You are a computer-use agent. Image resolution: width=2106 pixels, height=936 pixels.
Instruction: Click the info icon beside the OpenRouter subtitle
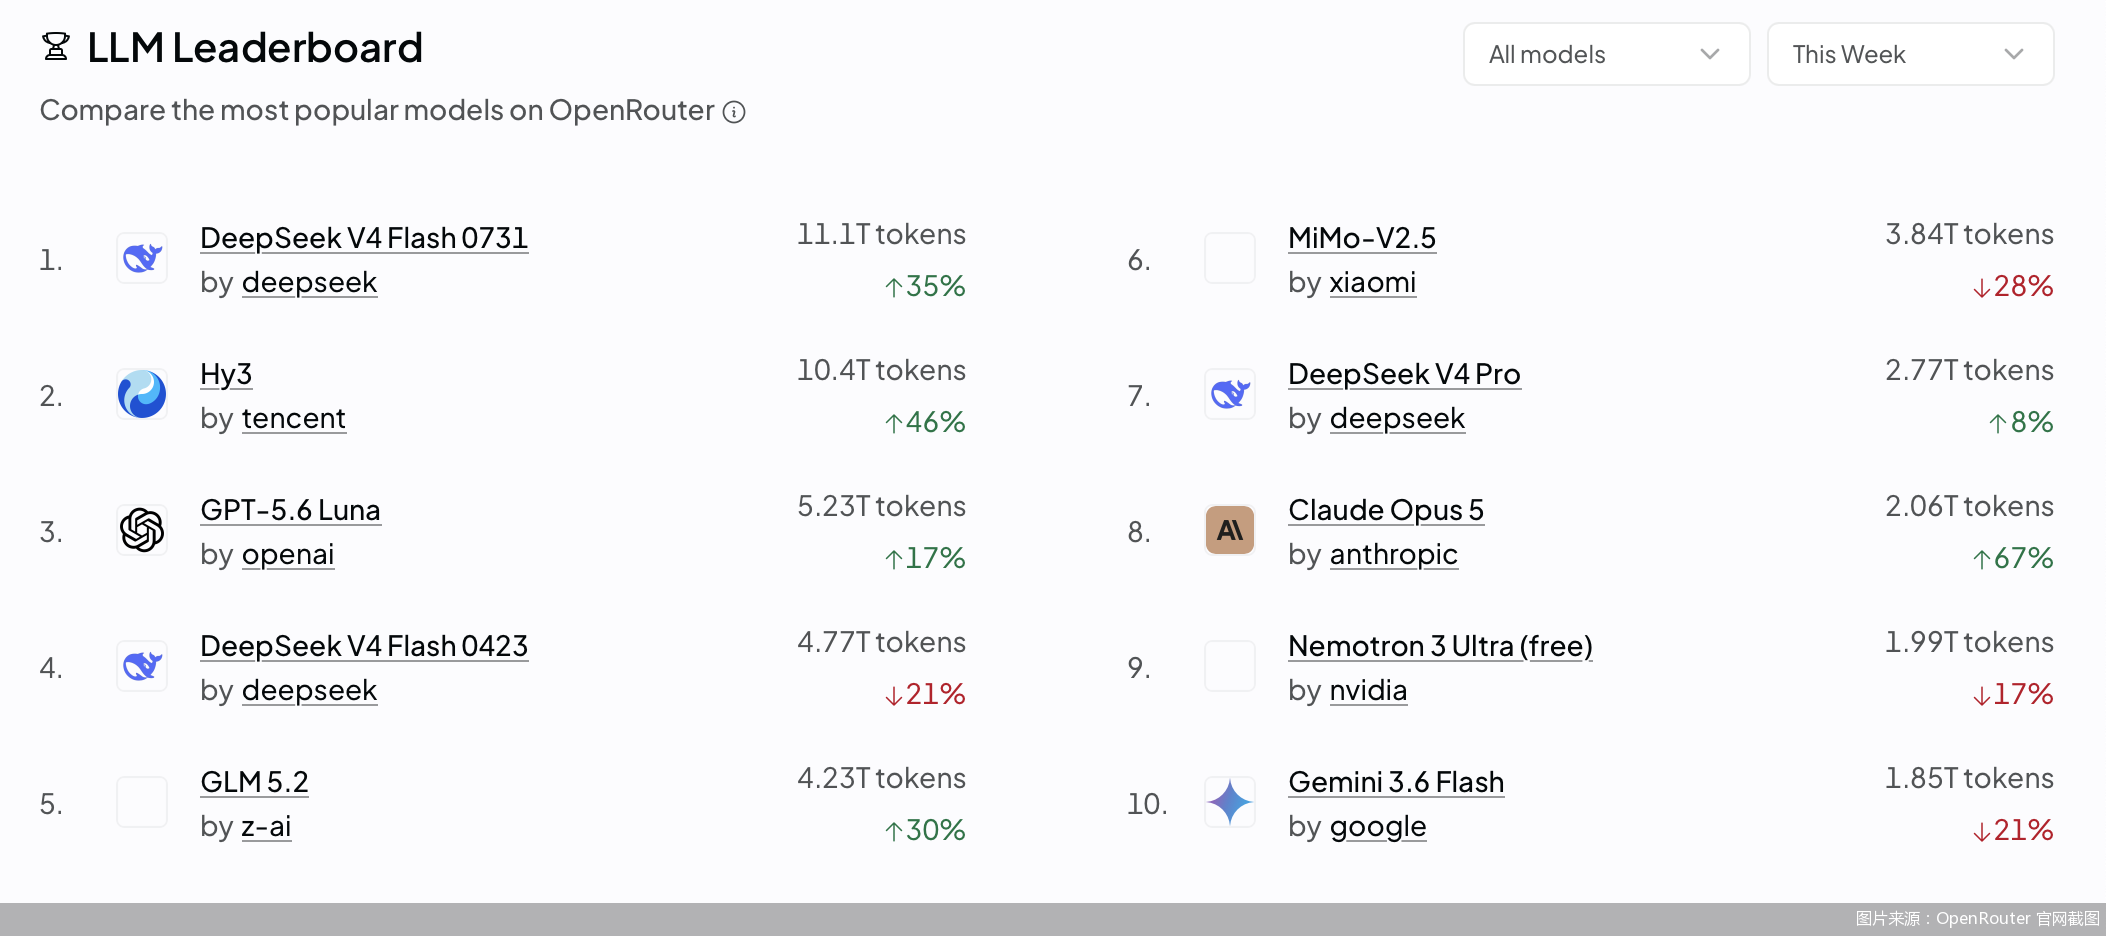click(734, 112)
